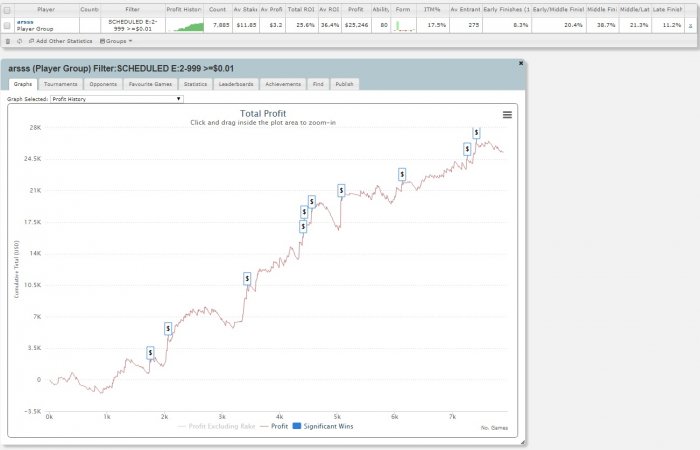Open the Achievements tab
This screenshot has height=450, width=700.
(283, 84)
